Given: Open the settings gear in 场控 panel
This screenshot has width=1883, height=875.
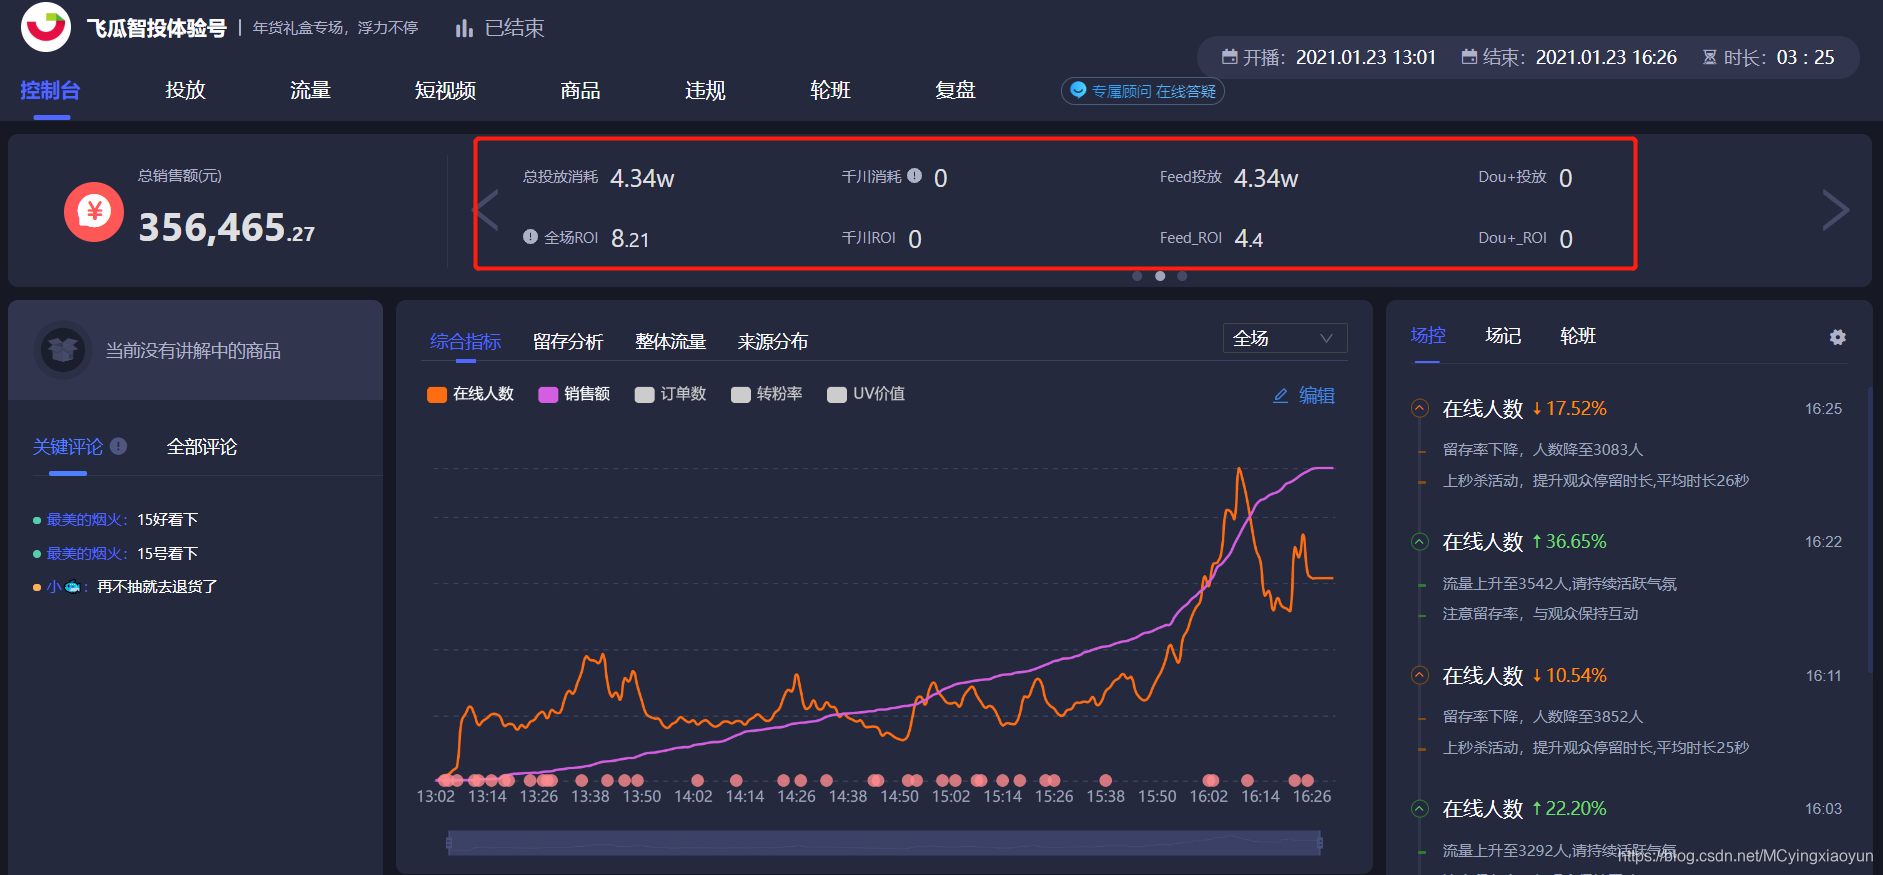Looking at the screenshot, I should 1837,337.
